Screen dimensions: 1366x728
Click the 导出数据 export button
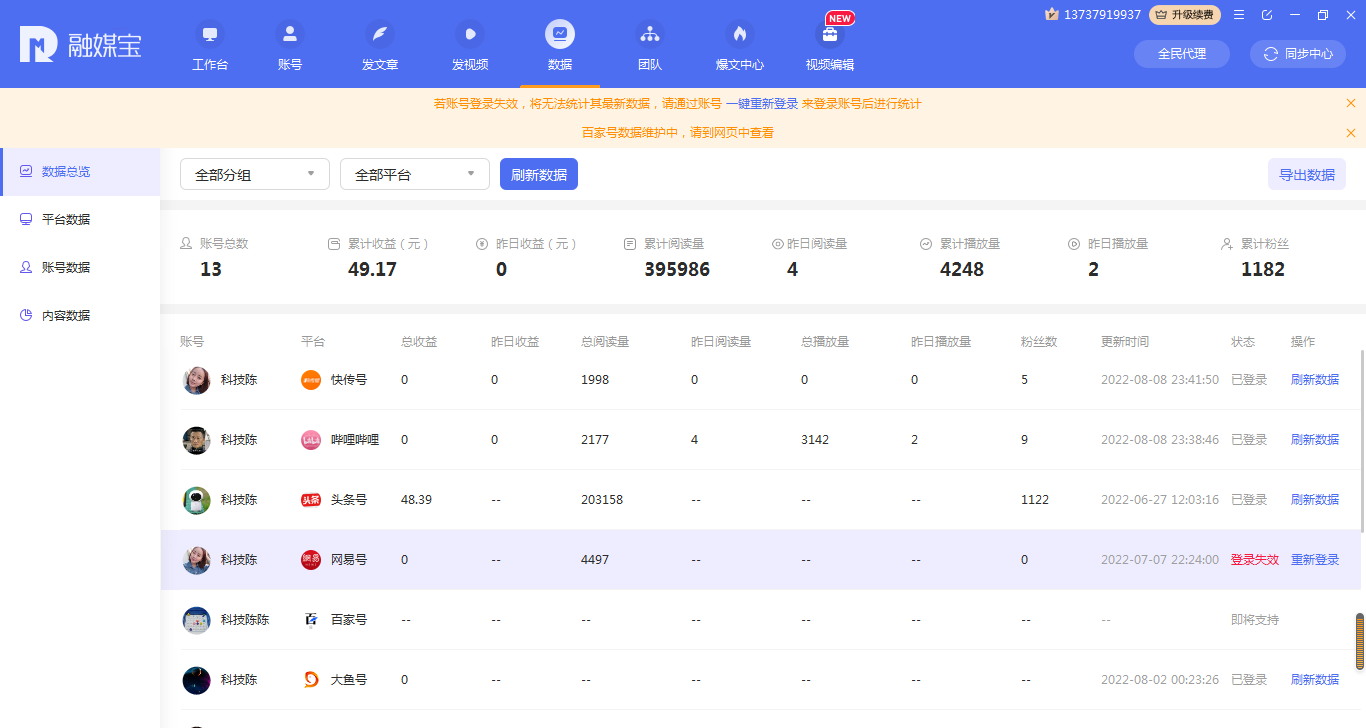pos(1307,174)
